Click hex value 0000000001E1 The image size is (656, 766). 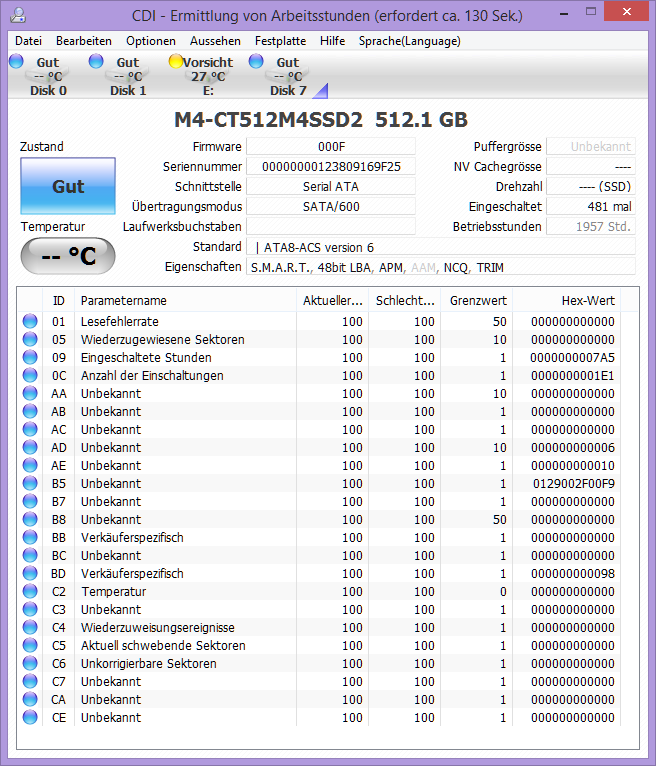(572, 376)
